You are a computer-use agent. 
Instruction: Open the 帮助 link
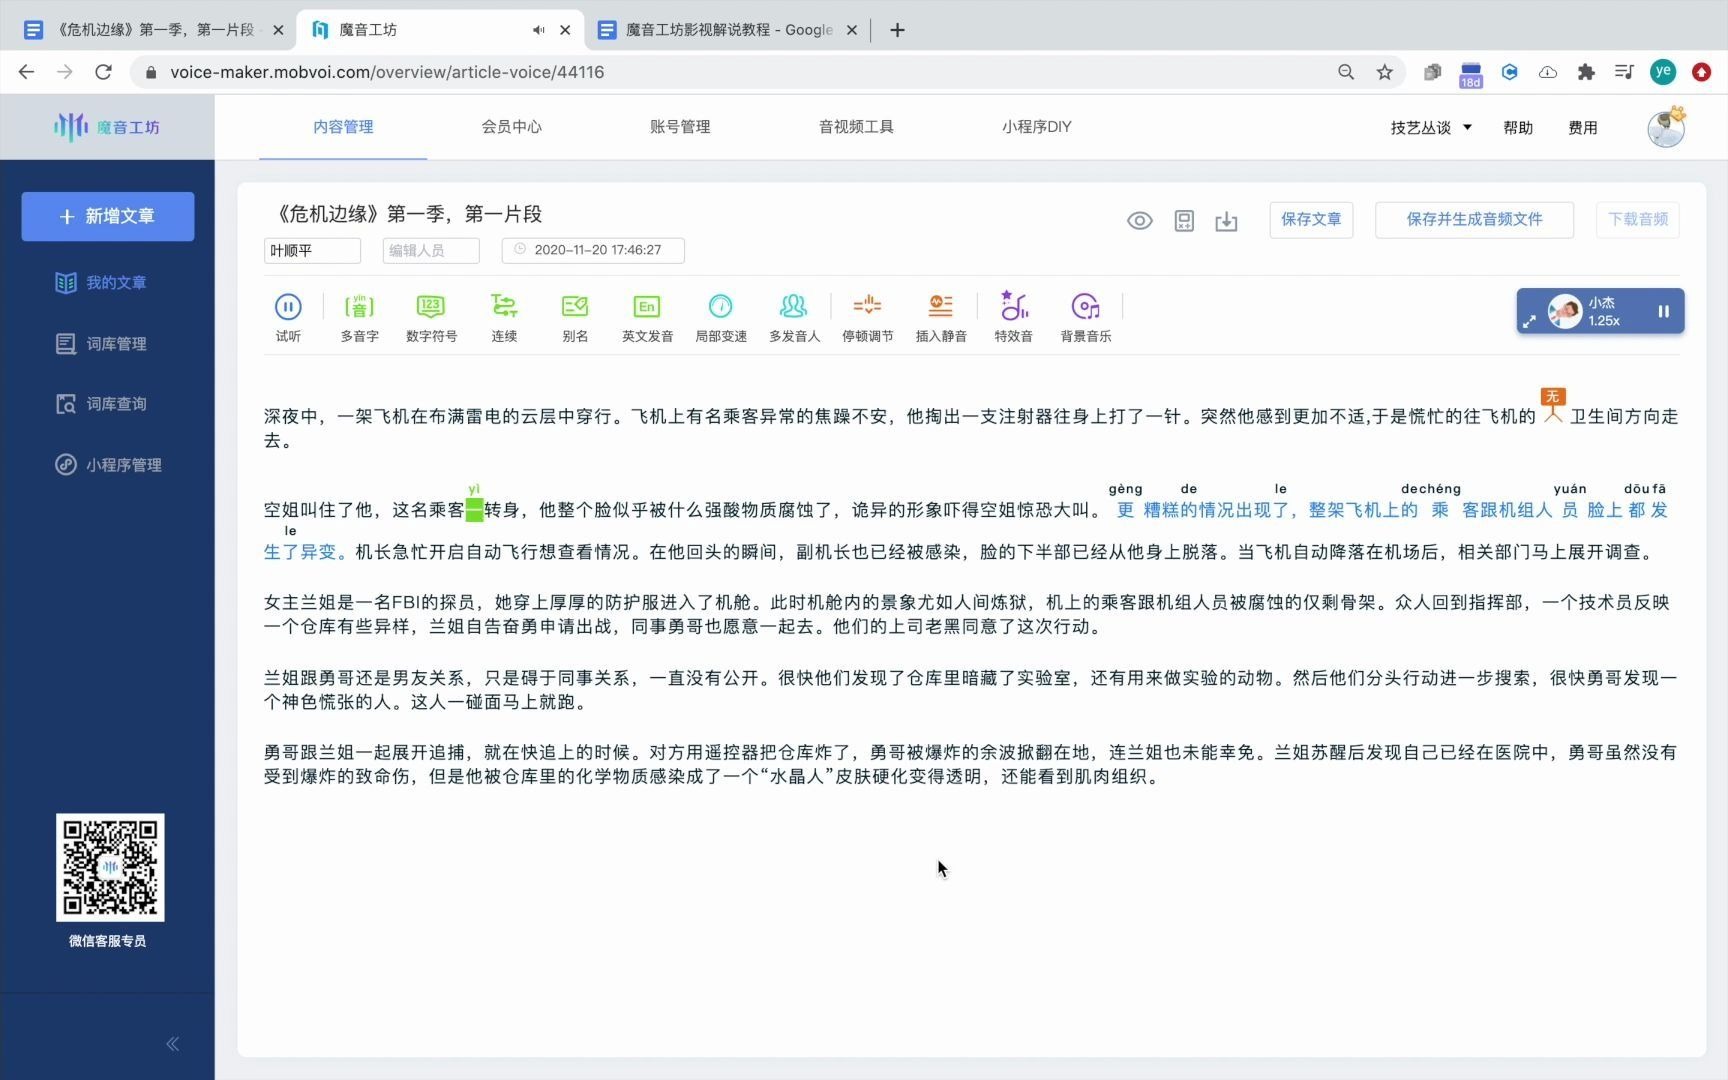[x=1518, y=128]
